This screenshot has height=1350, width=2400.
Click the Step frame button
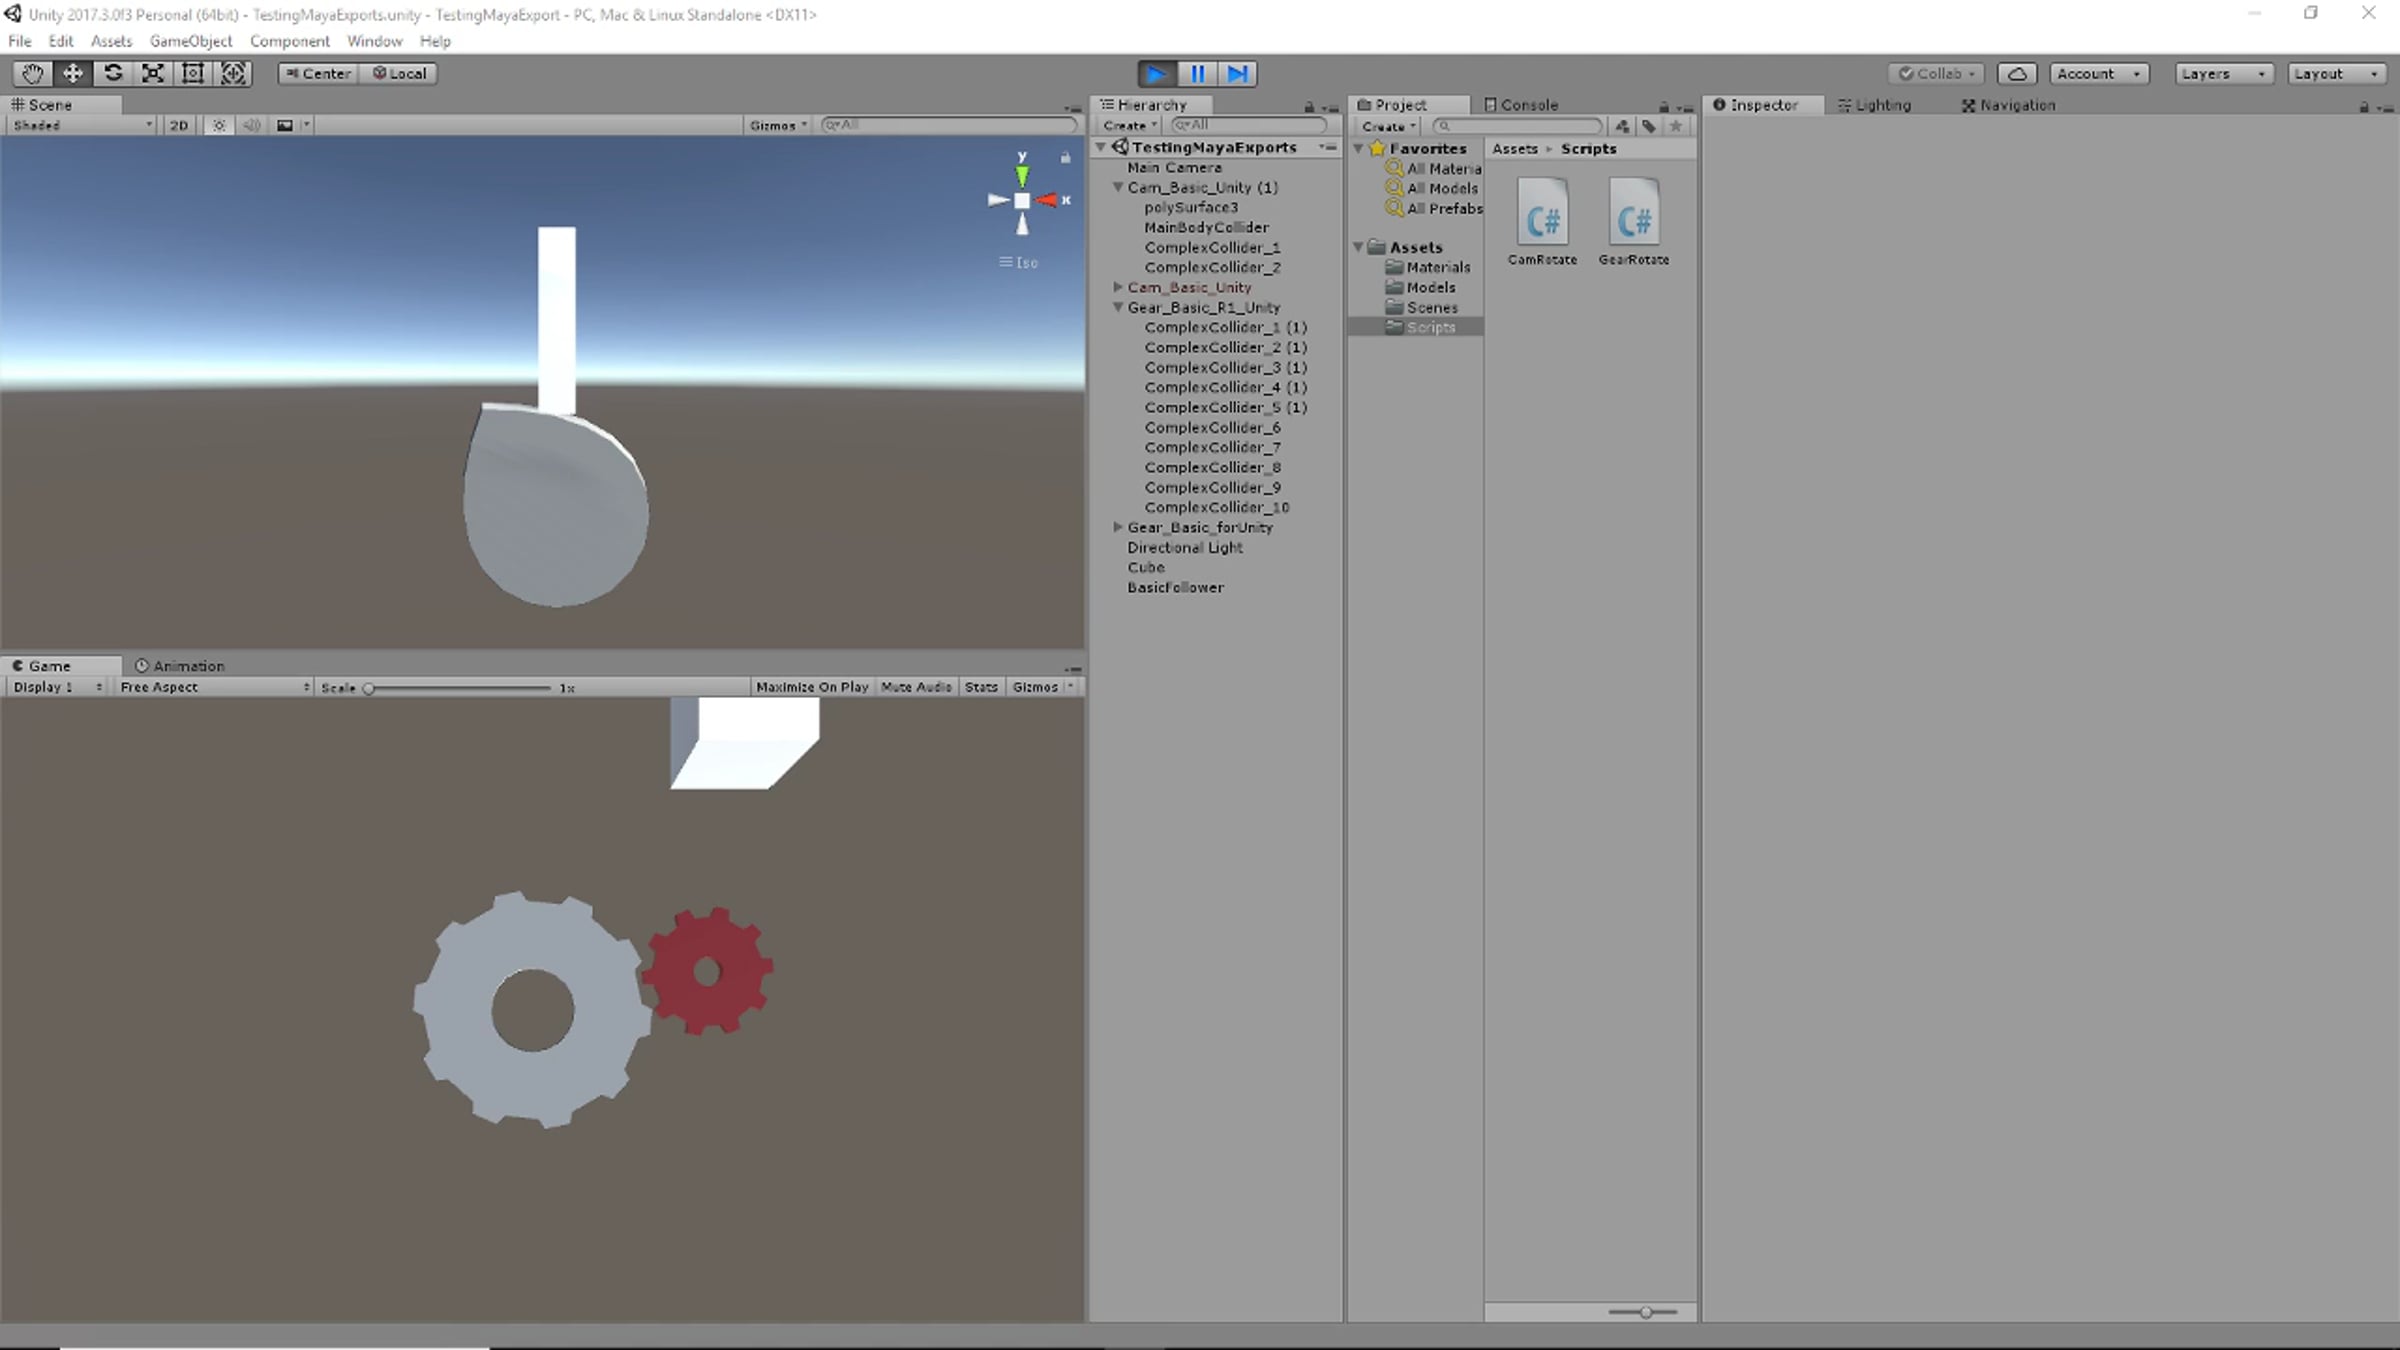click(x=1237, y=74)
